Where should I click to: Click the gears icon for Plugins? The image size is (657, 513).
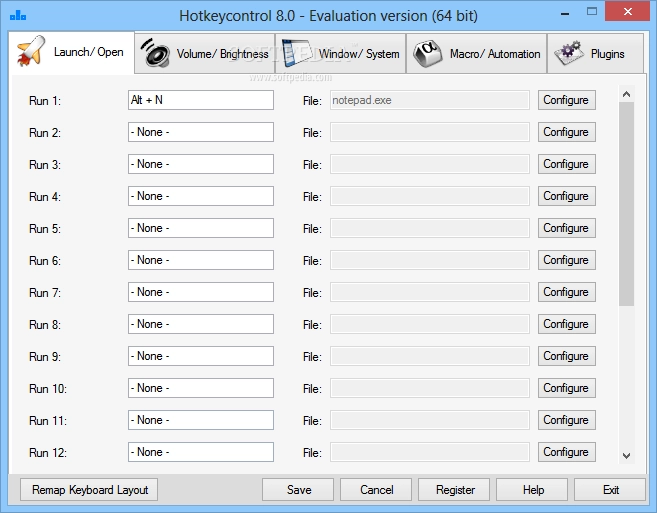pos(568,53)
